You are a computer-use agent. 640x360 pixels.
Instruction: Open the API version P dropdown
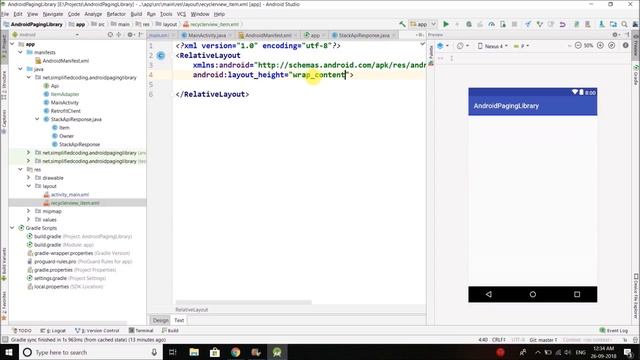[x=521, y=46]
